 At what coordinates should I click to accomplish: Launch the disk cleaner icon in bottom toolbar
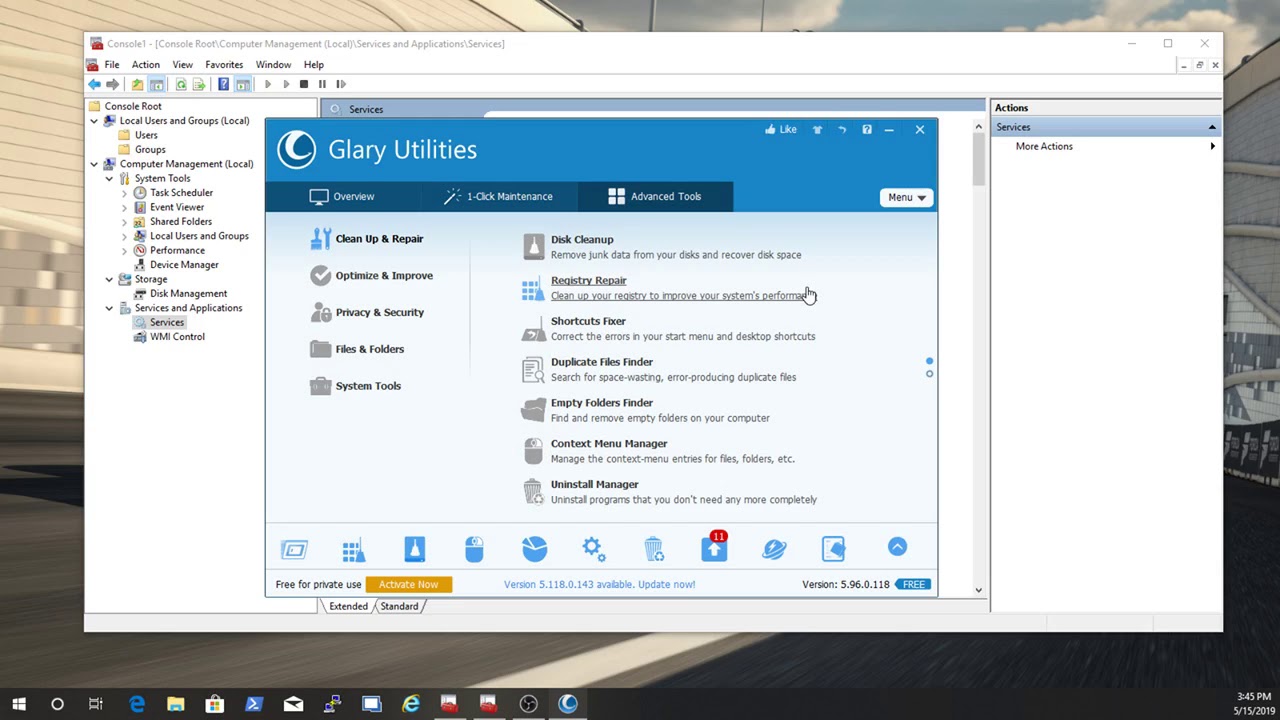pos(414,548)
